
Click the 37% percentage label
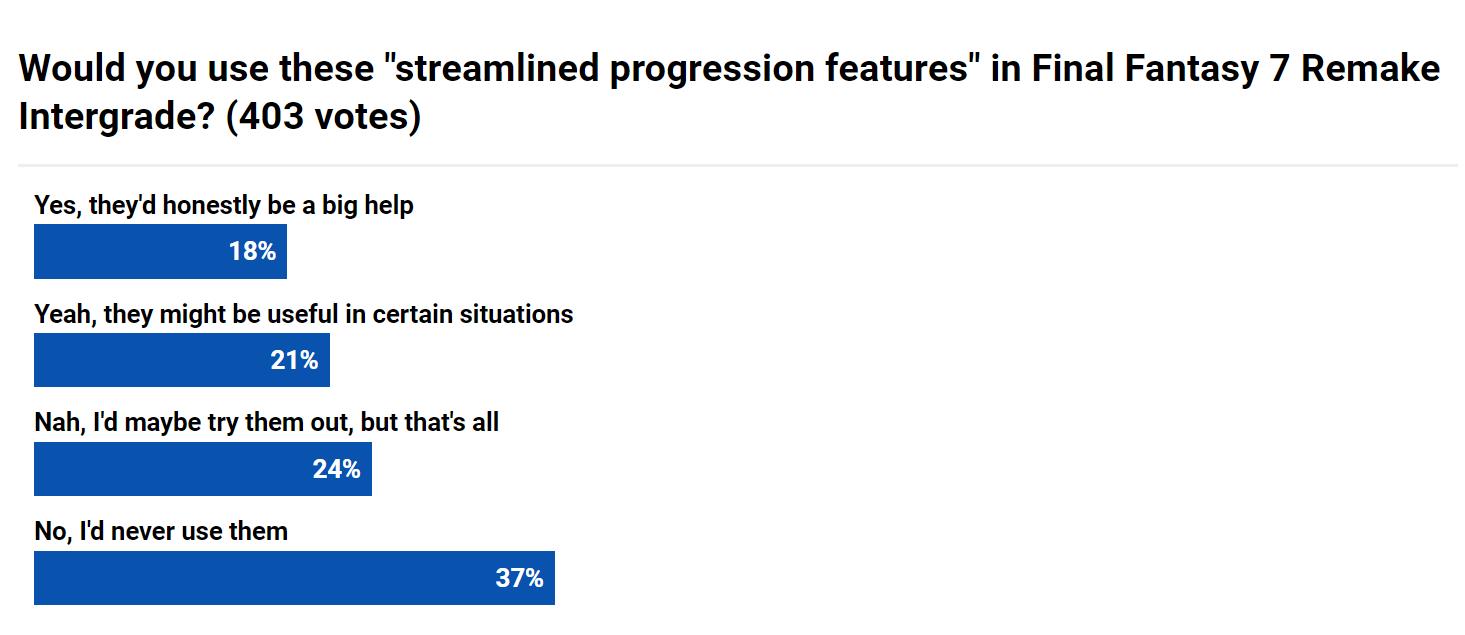click(519, 578)
